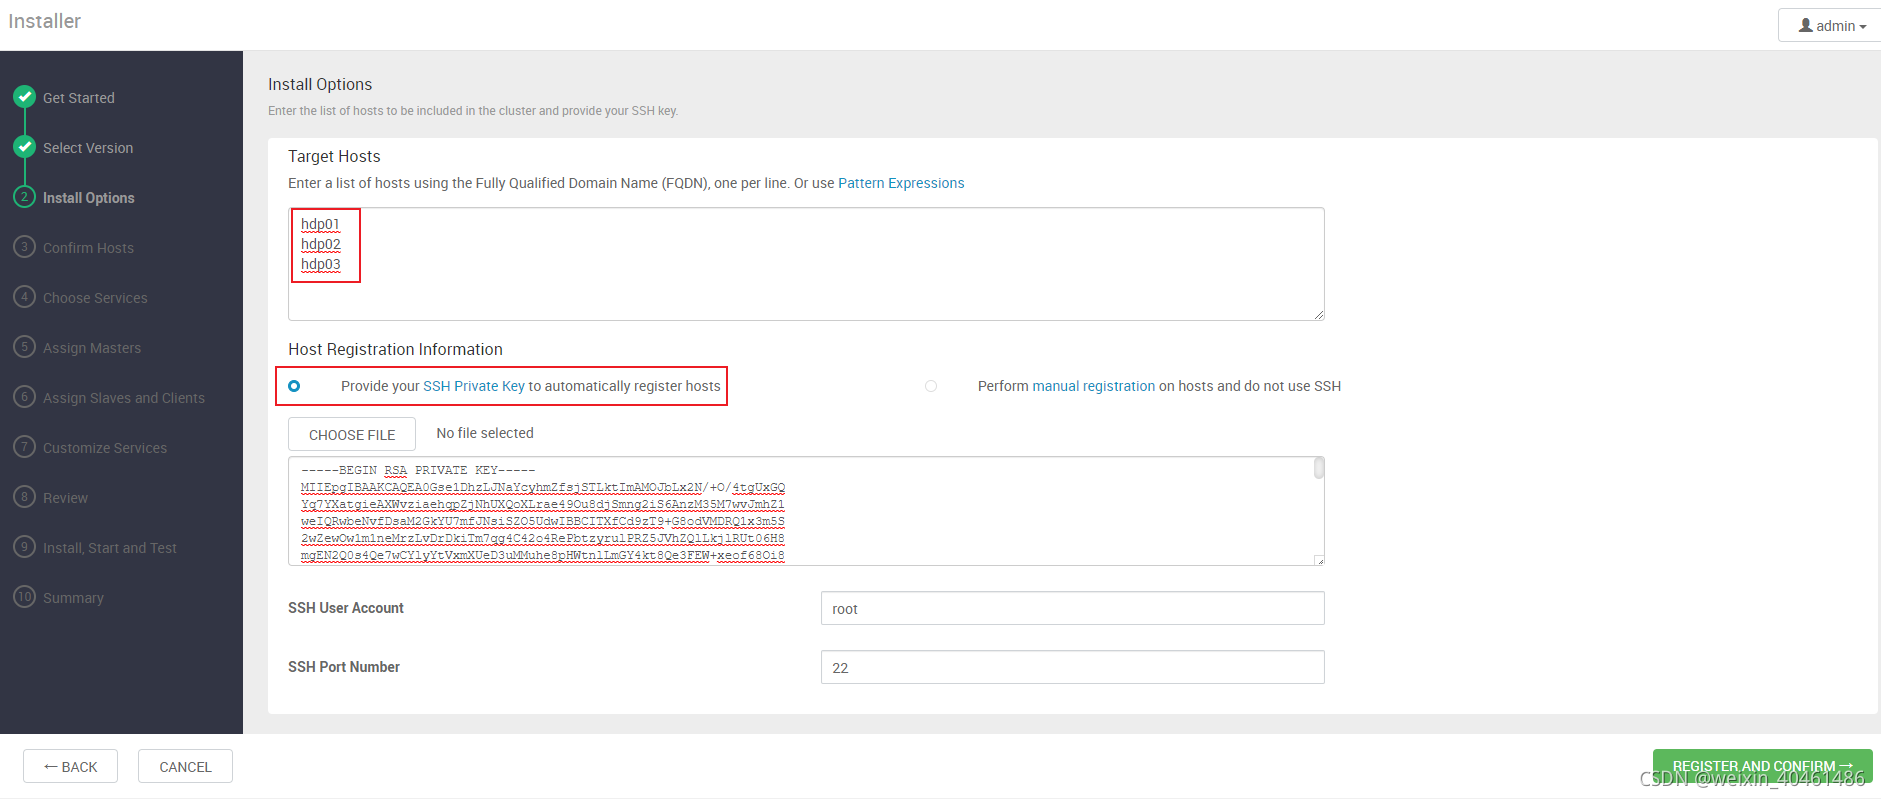
Task: Select the manual registration radio button
Action: coord(931,386)
